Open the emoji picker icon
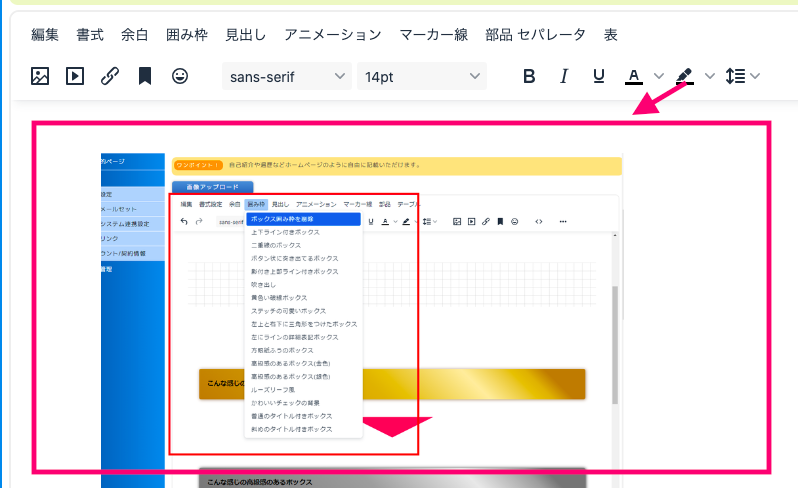 tap(180, 76)
